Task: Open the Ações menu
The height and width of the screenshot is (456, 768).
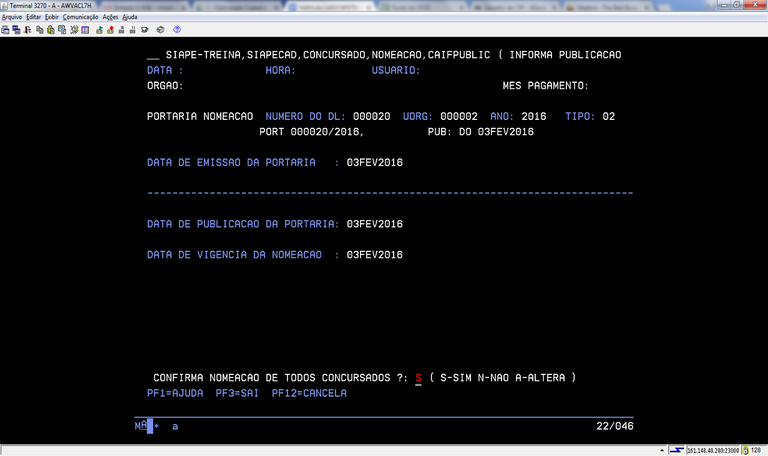Action: tap(110, 17)
